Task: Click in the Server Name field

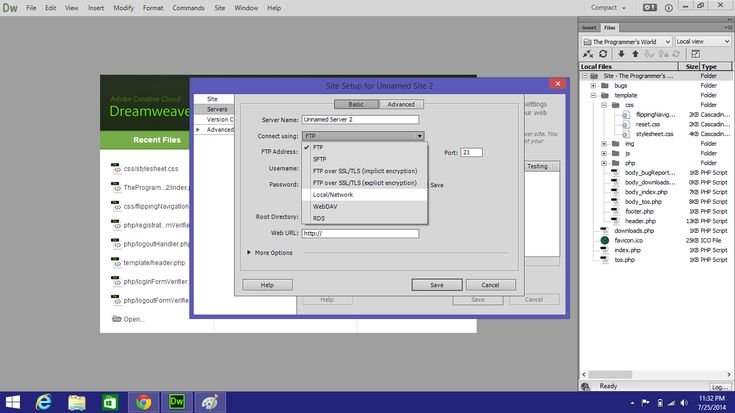Action: (x=360, y=120)
